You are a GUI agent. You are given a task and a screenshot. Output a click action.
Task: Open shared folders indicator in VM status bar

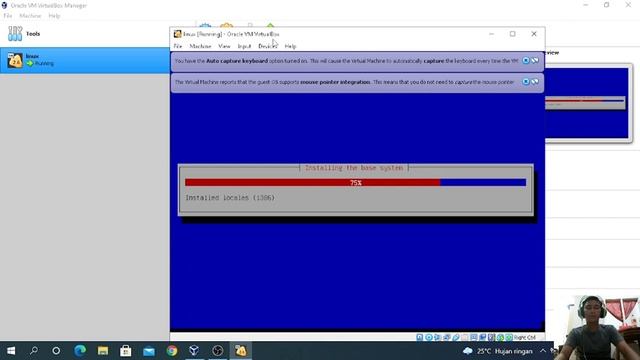pyautogui.click(x=464, y=337)
